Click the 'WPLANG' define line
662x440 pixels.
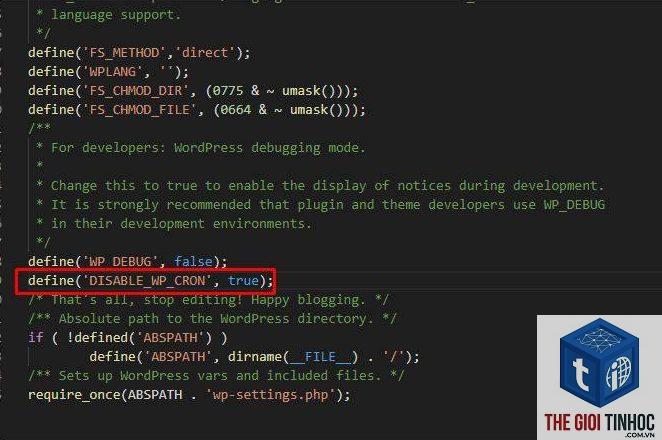click(108, 72)
